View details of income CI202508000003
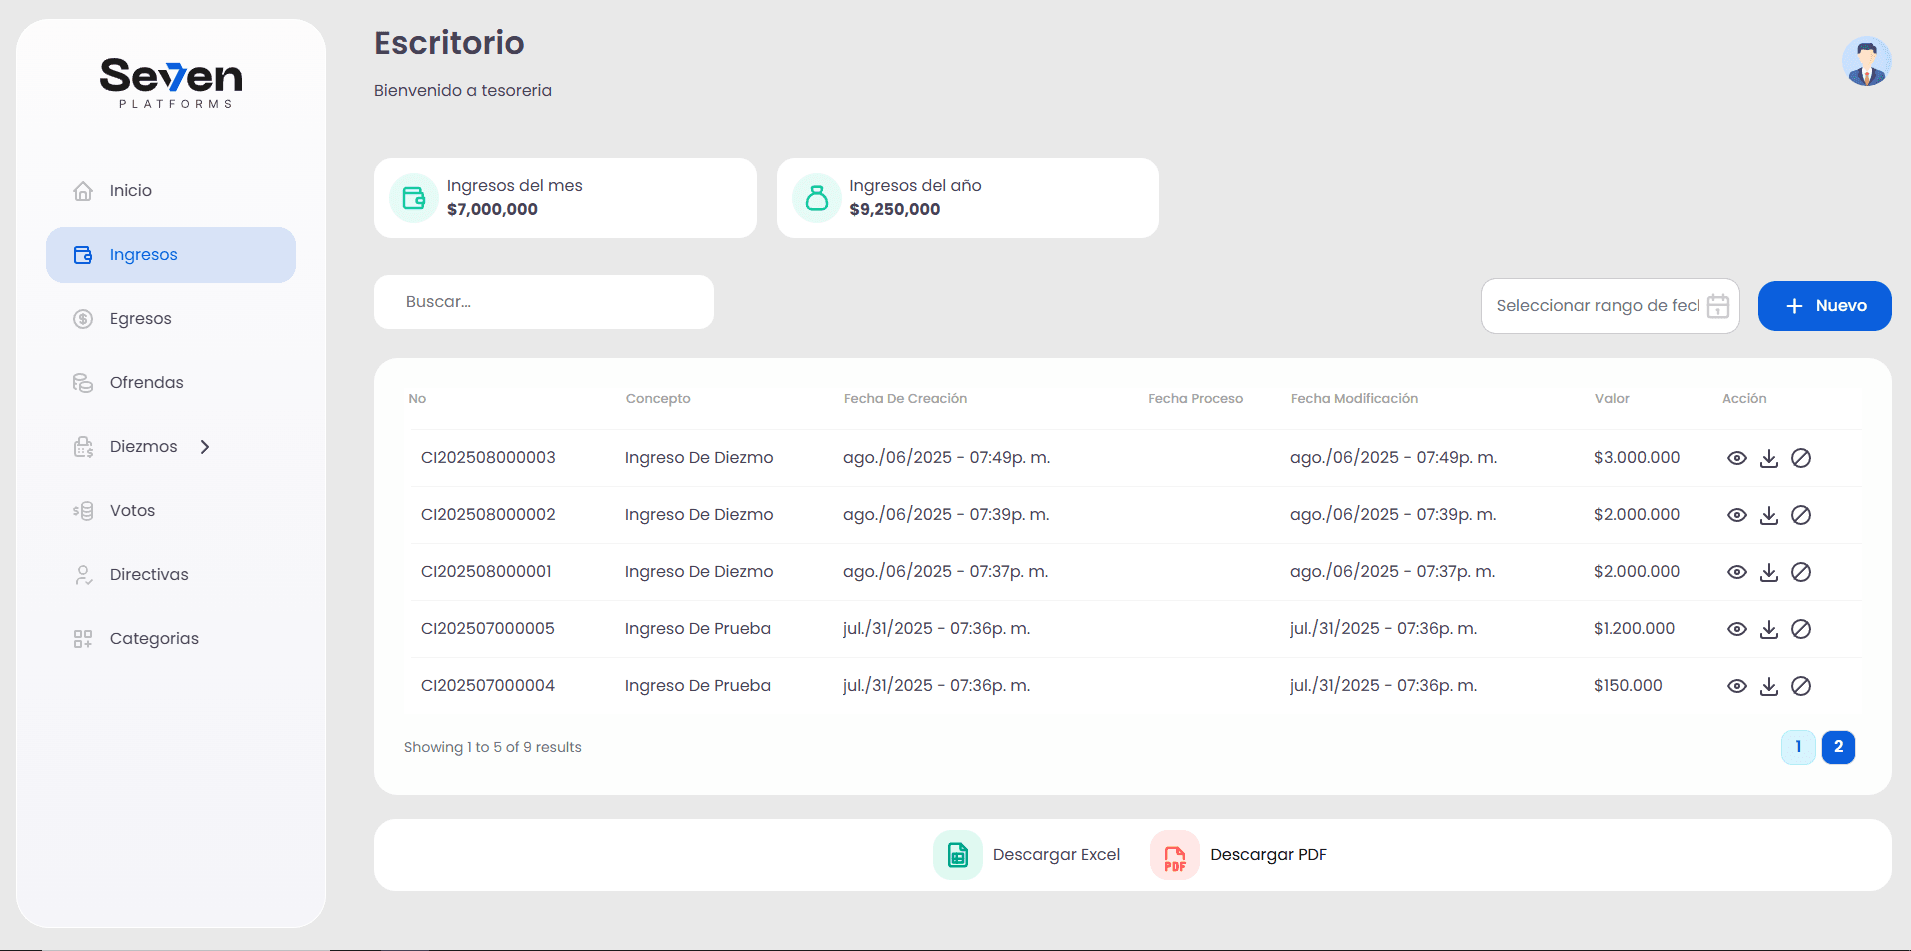 (x=1737, y=458)
